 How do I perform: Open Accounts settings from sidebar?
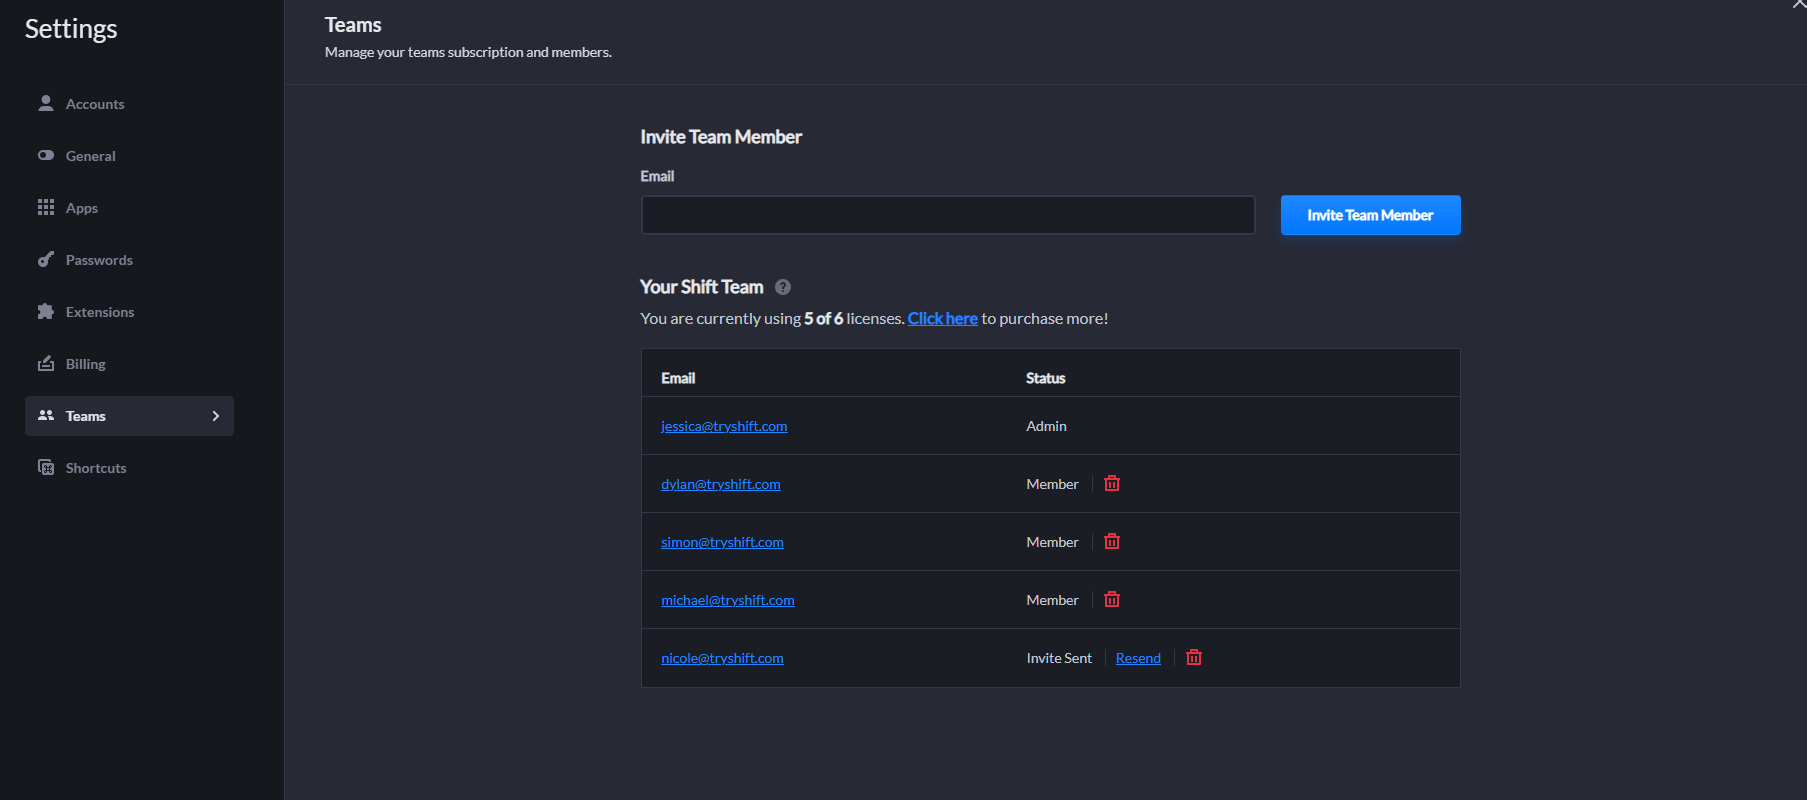click(x=95, y=104)
